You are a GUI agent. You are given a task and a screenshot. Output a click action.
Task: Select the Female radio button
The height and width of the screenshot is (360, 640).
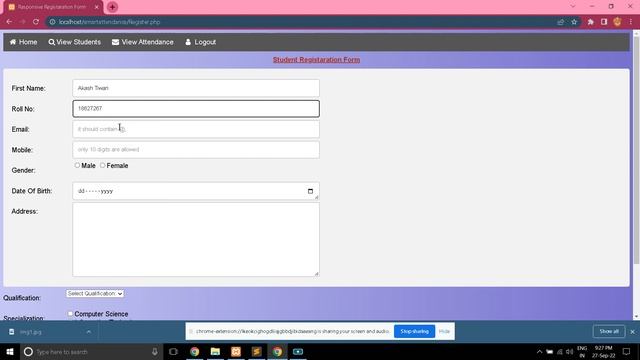point(102,165)
